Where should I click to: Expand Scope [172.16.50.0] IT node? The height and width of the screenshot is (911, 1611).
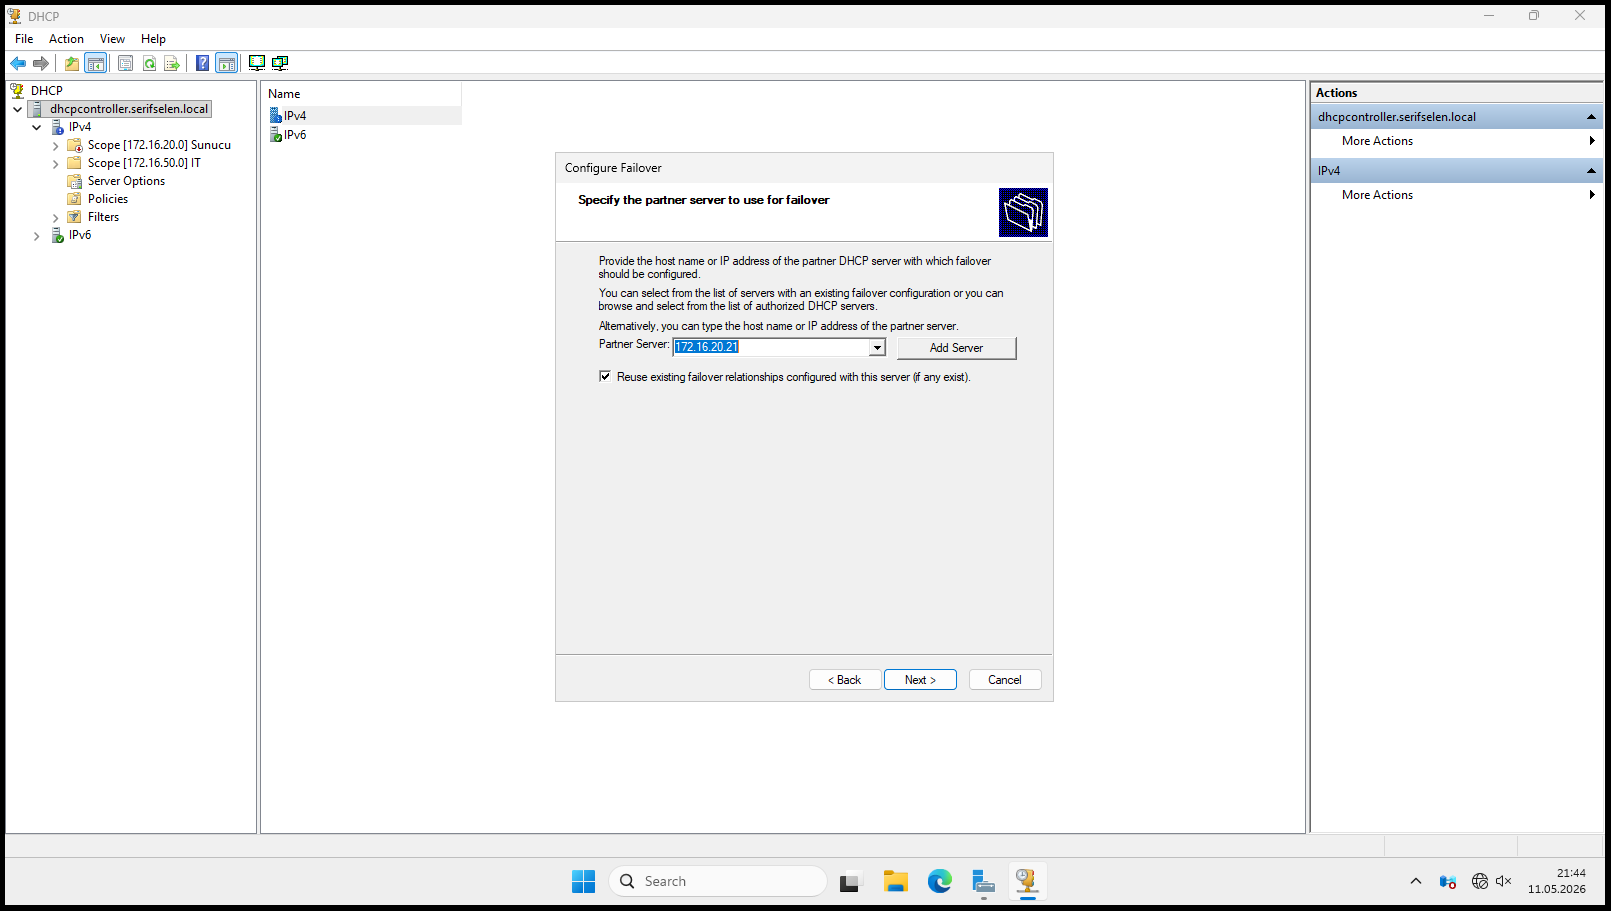56,164
